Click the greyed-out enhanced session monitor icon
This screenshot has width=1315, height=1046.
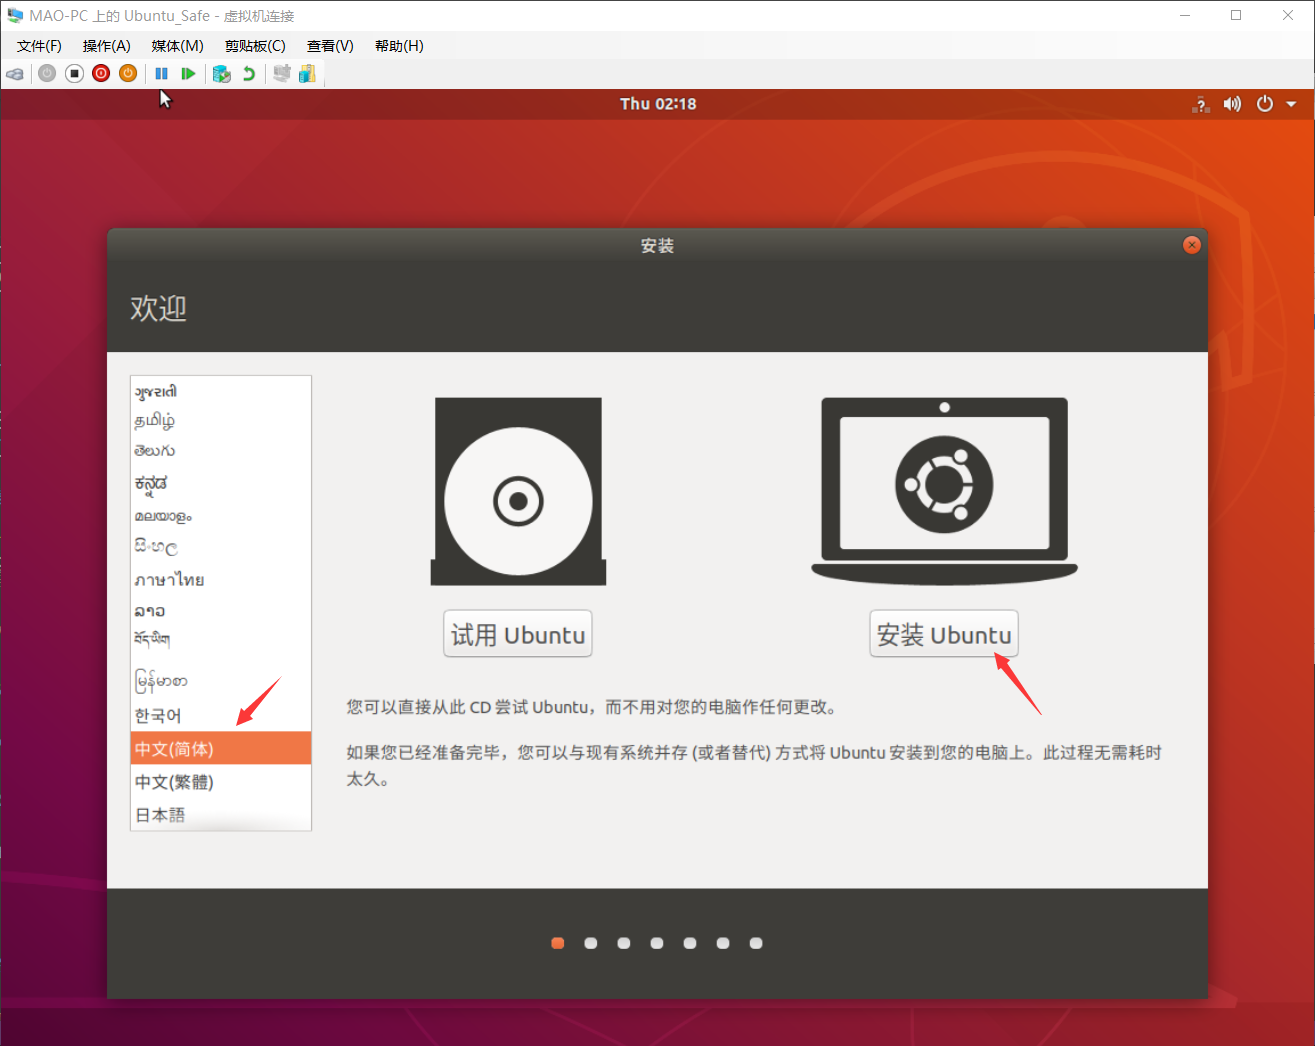pos(282,73)
